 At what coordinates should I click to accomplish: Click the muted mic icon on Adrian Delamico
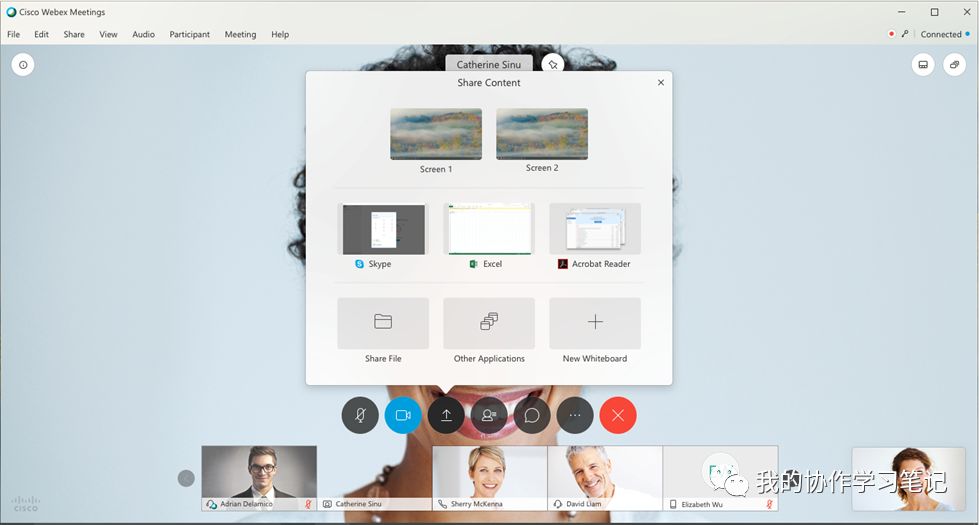[x=308, y=504]
